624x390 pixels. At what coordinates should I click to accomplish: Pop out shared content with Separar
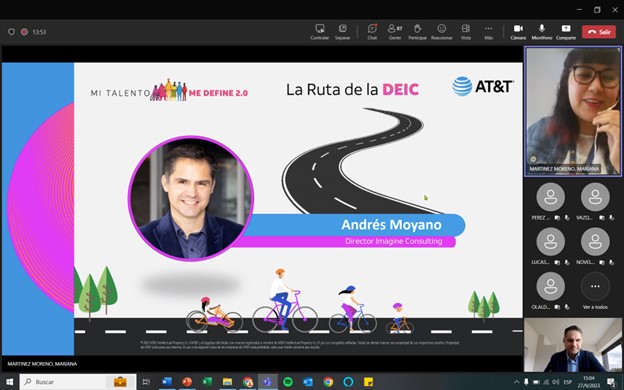tap(343, 32)
